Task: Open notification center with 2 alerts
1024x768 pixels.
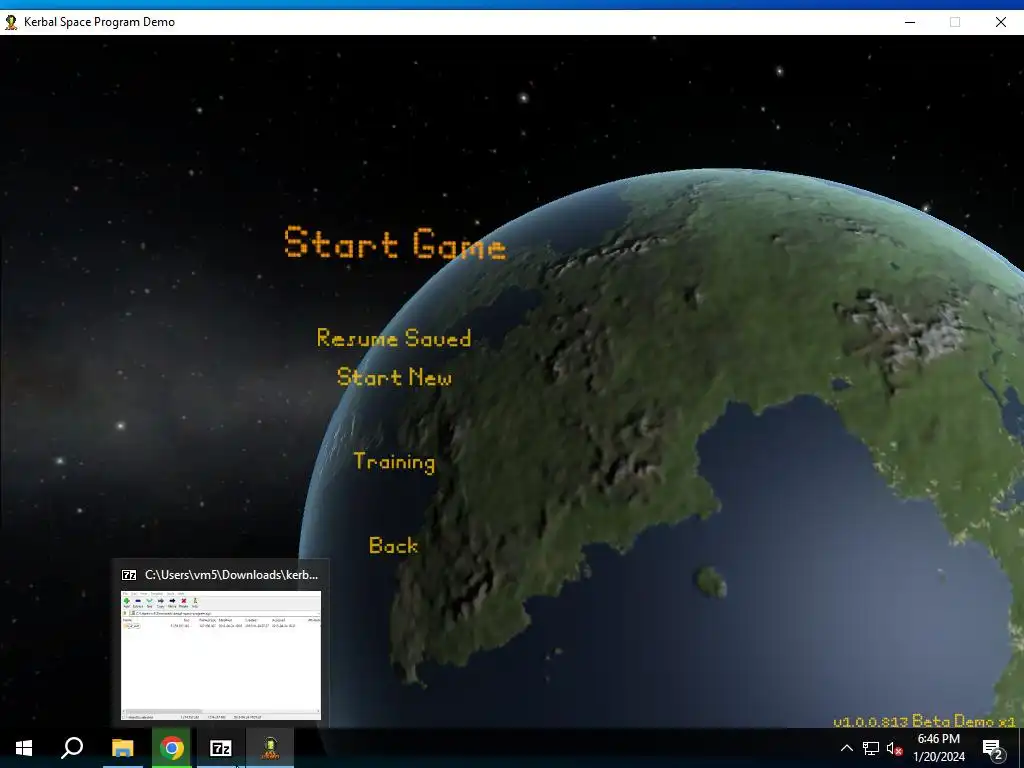Action: coord(993,748)
